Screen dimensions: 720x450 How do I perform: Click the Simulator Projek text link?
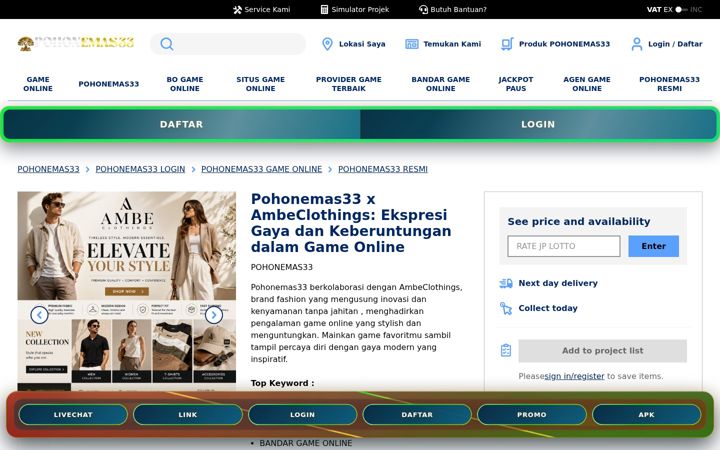point(360,9)
